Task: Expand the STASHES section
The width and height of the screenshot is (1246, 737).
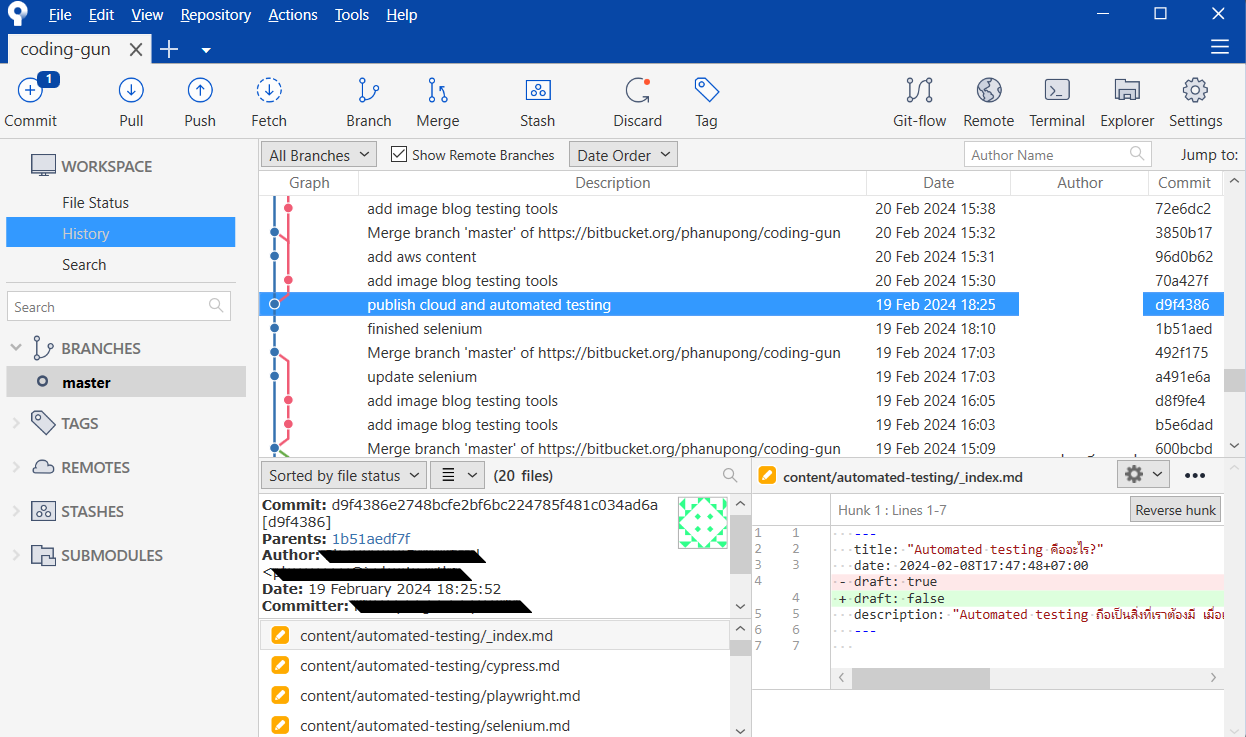Action: pyautogui.click(x=16, y=511)
